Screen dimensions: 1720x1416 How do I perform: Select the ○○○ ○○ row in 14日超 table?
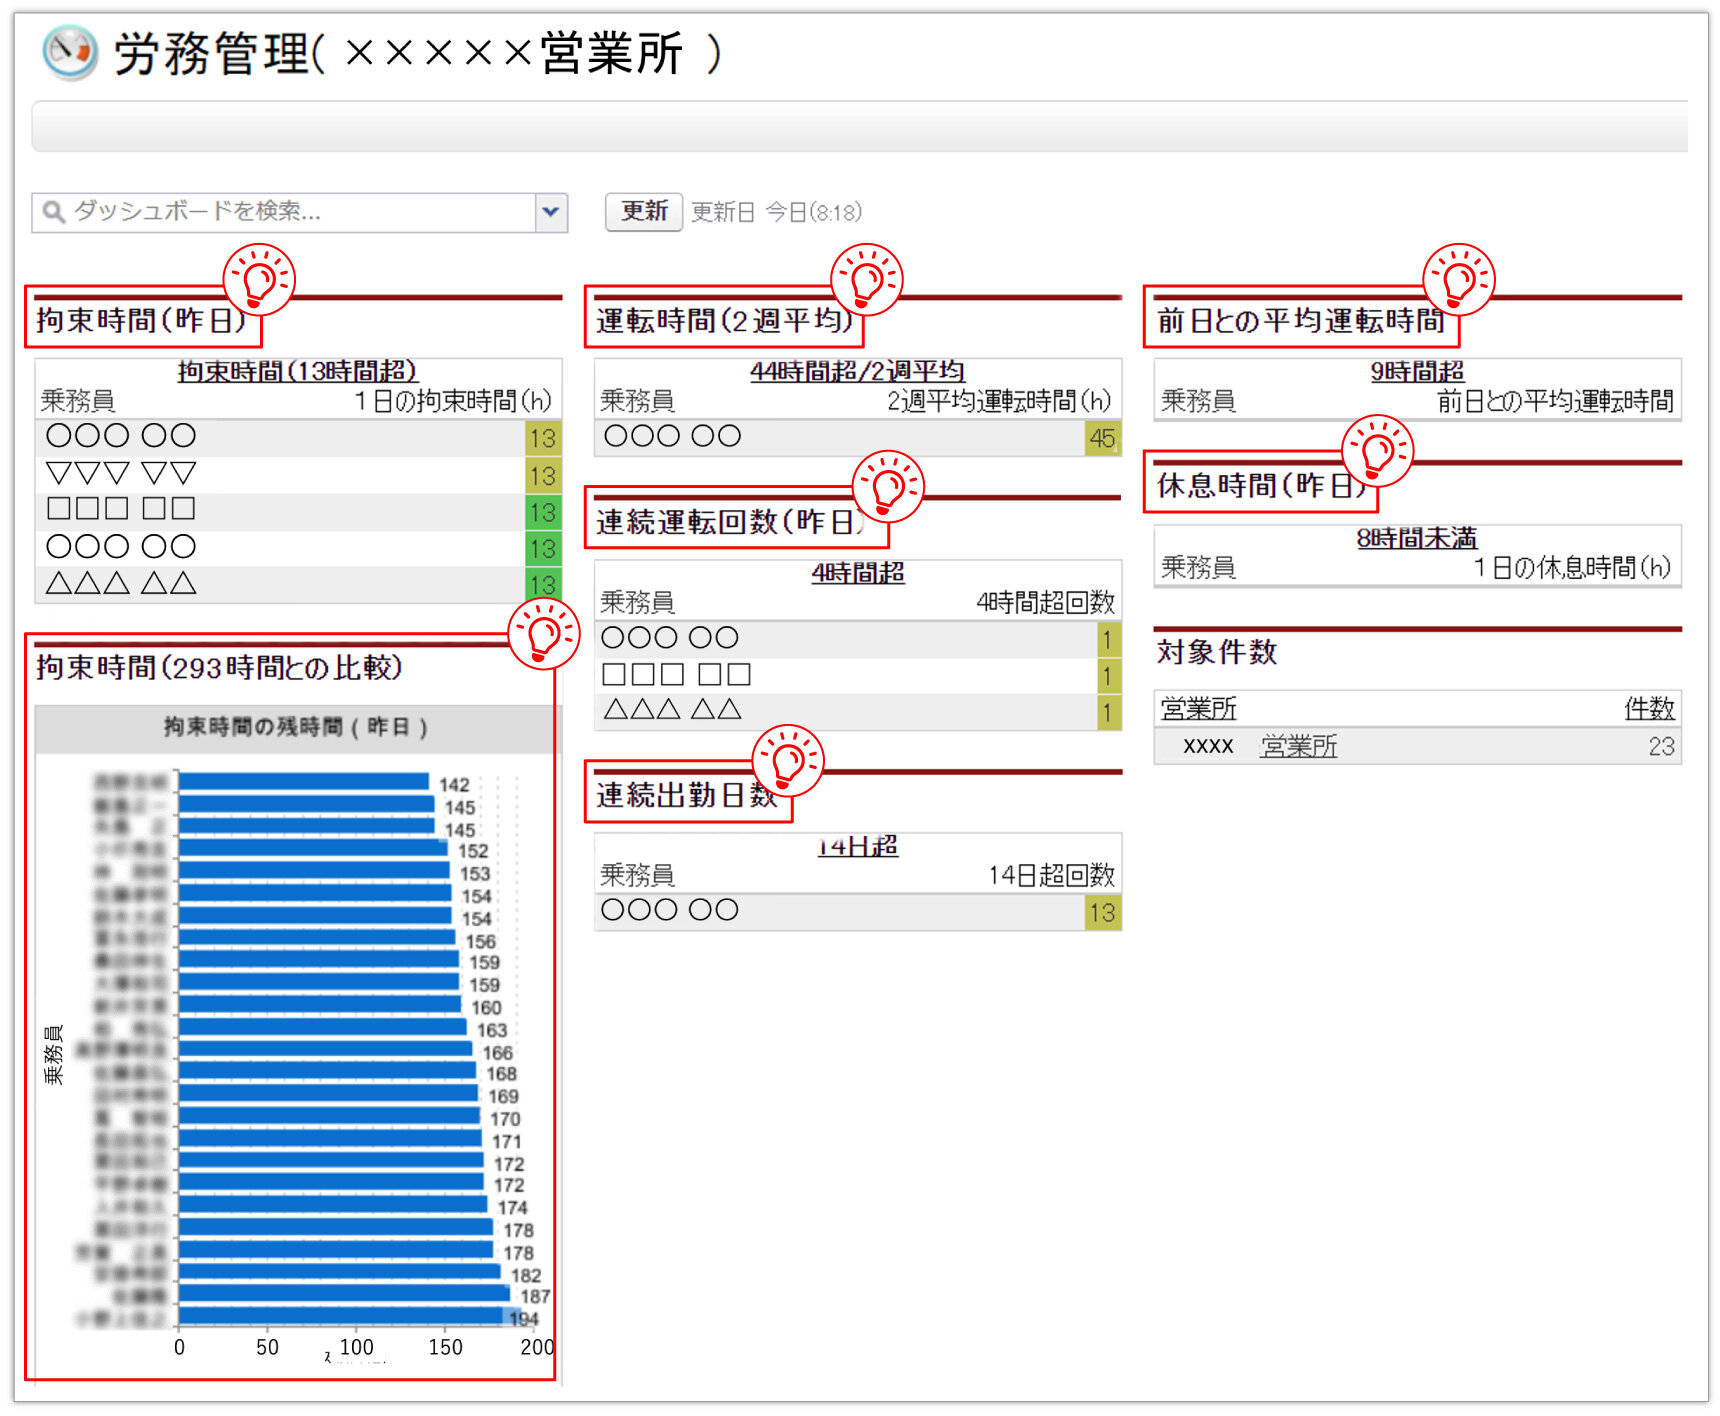coord(857,912)
